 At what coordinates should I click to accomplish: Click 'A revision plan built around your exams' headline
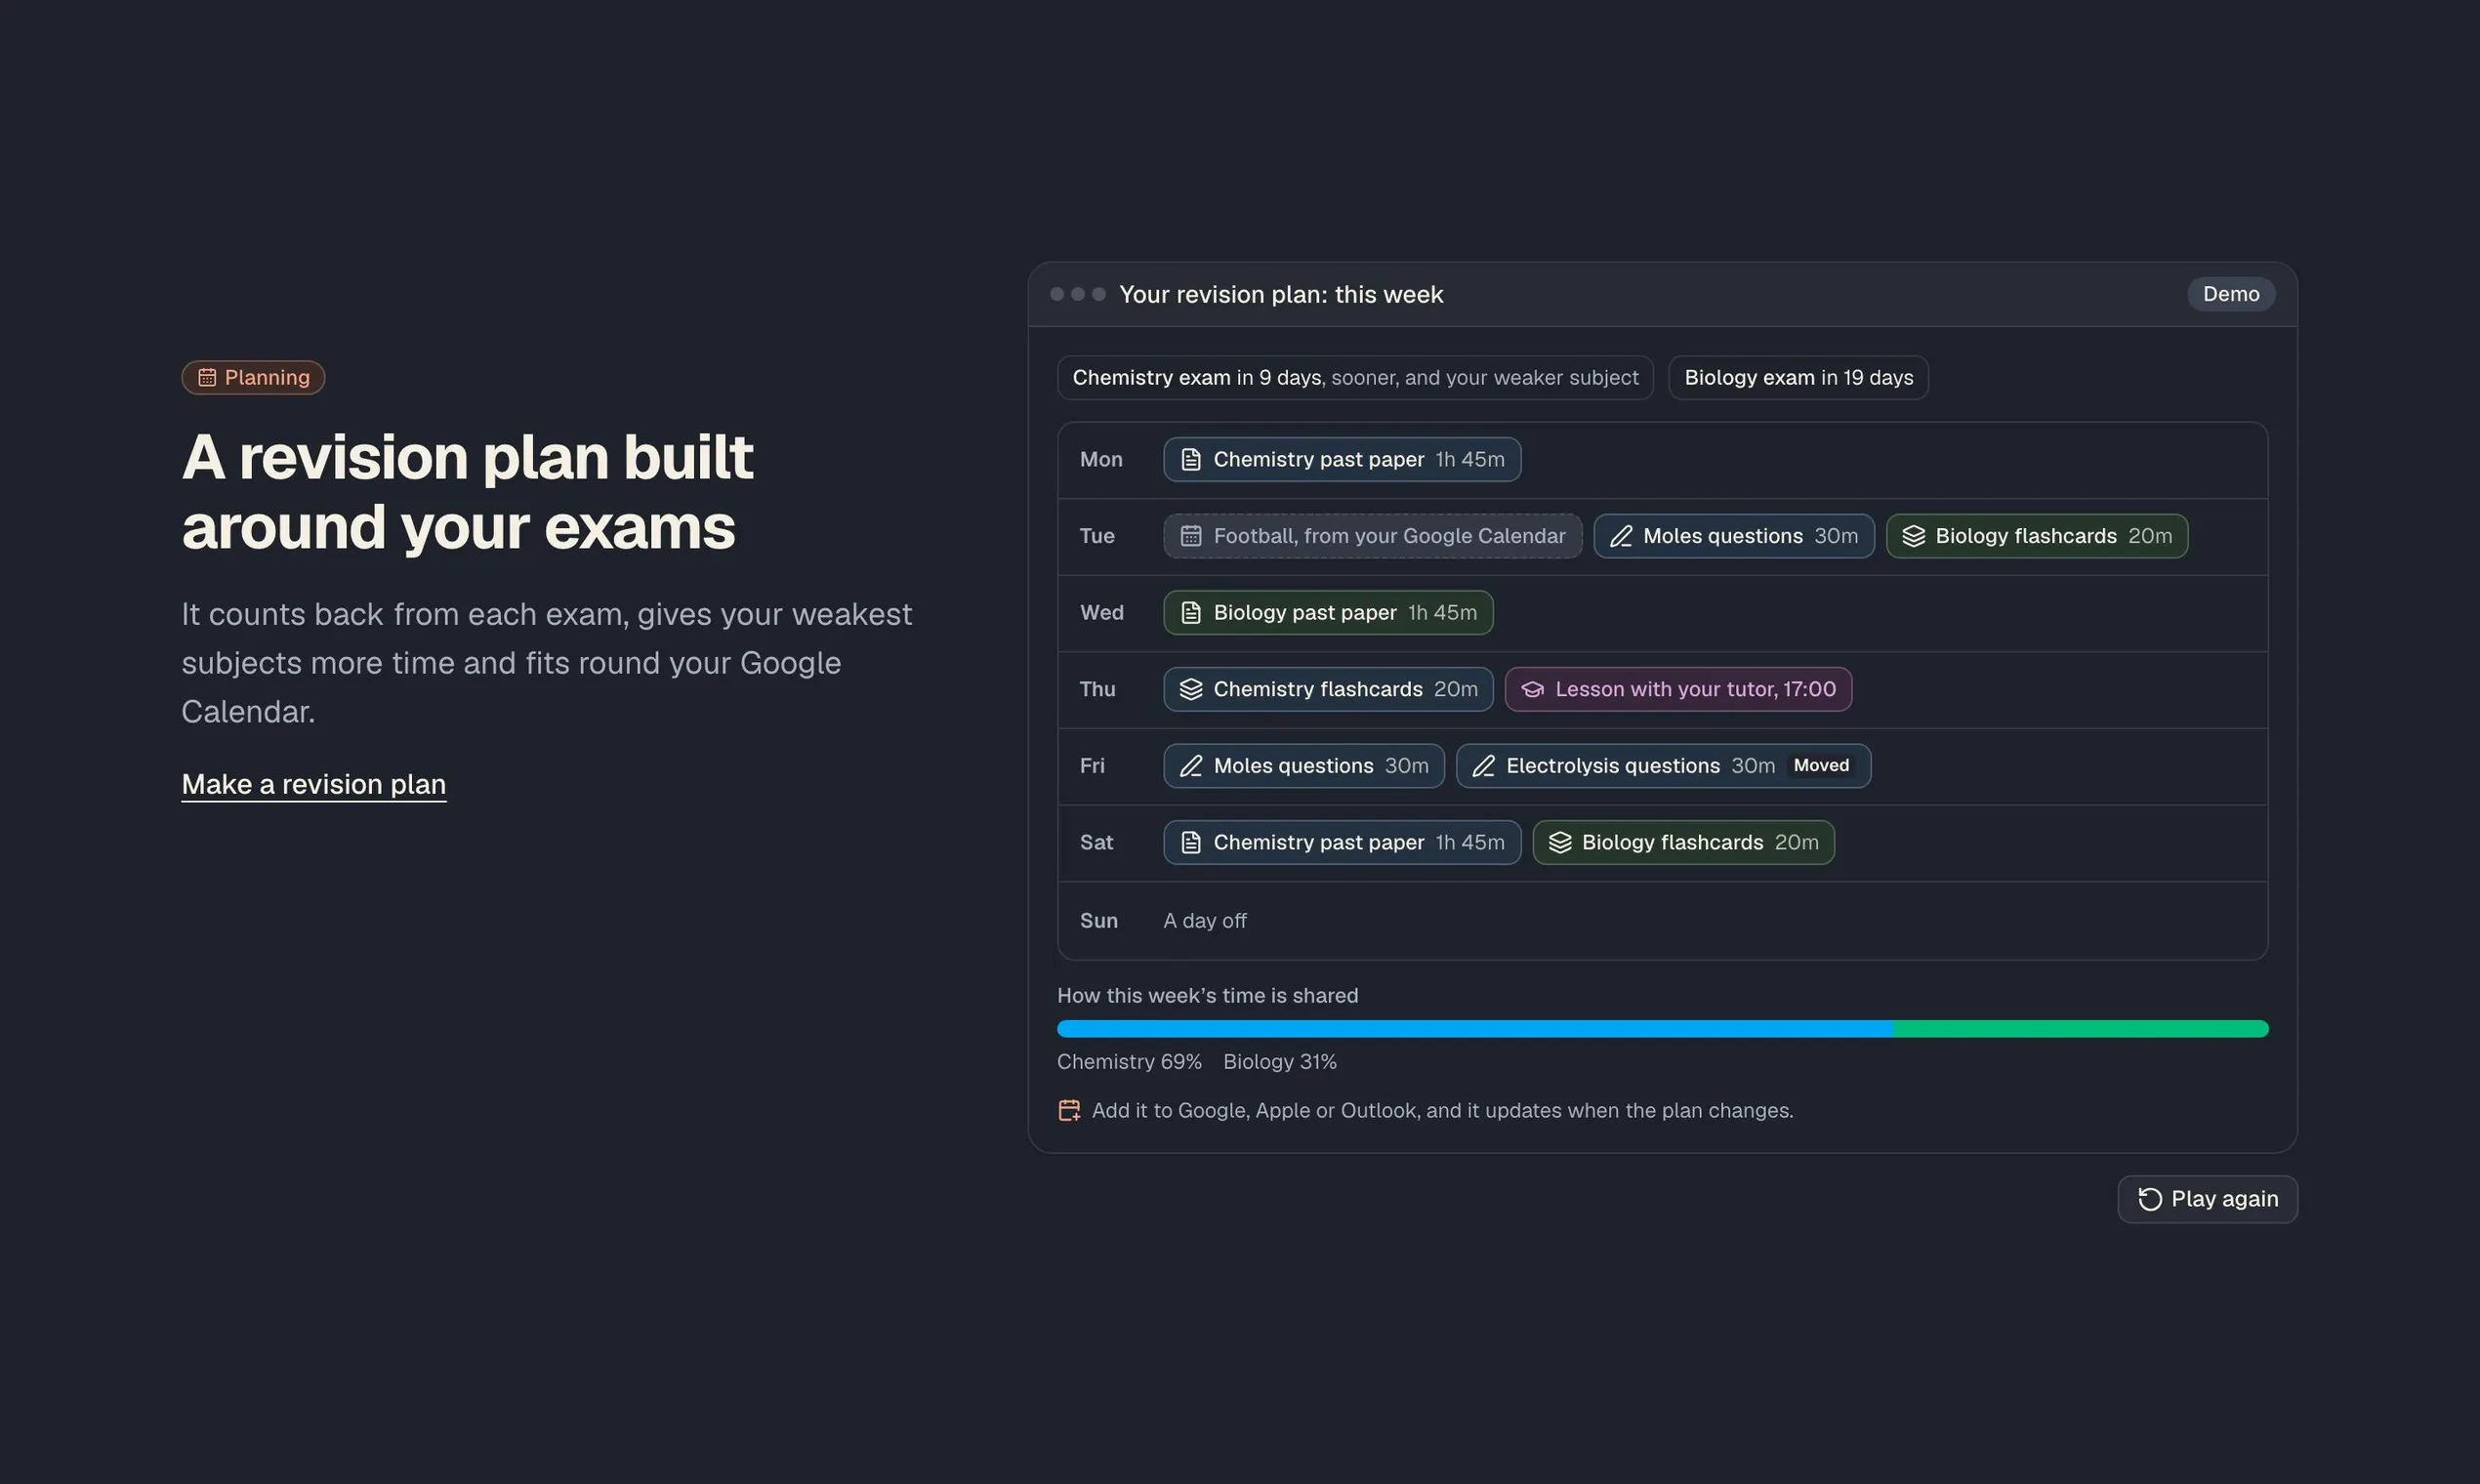pyautogui.click(x=467, y=491)
